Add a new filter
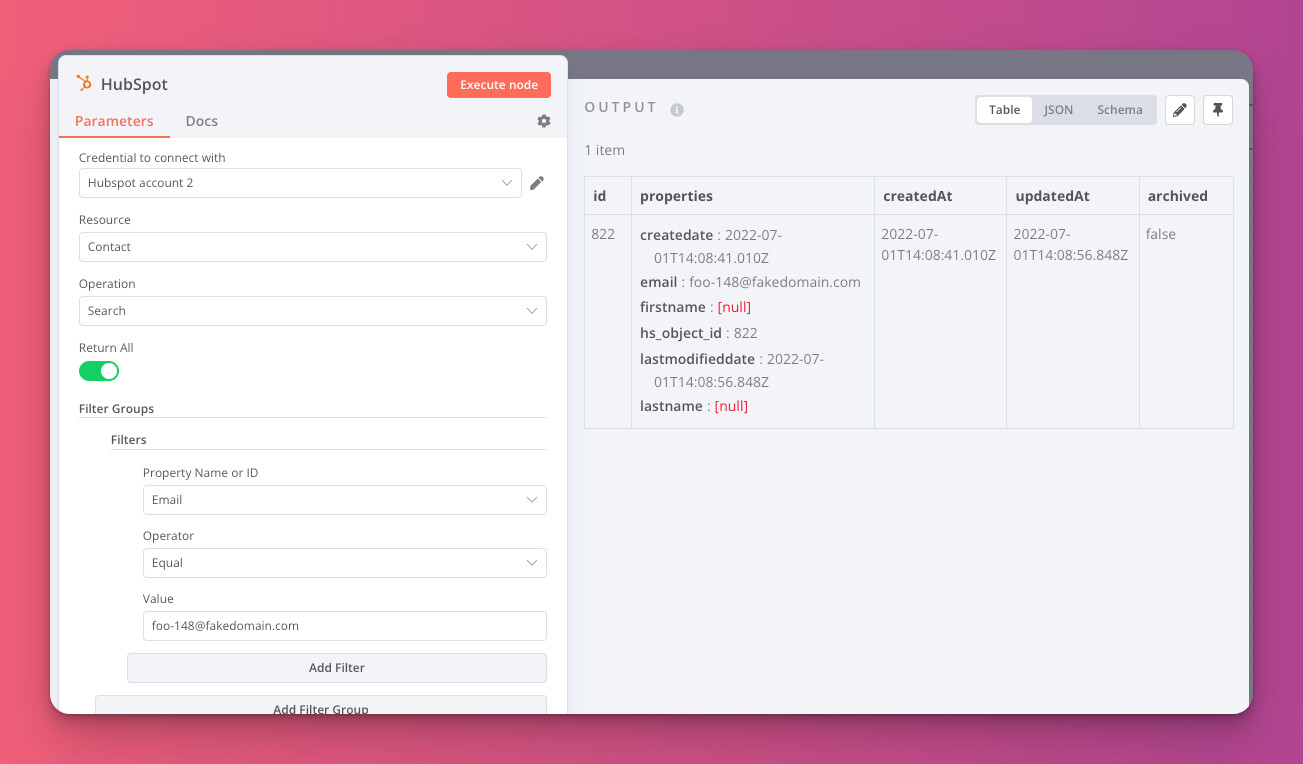This screenshot has height=764, width=1303. [337, 668]
